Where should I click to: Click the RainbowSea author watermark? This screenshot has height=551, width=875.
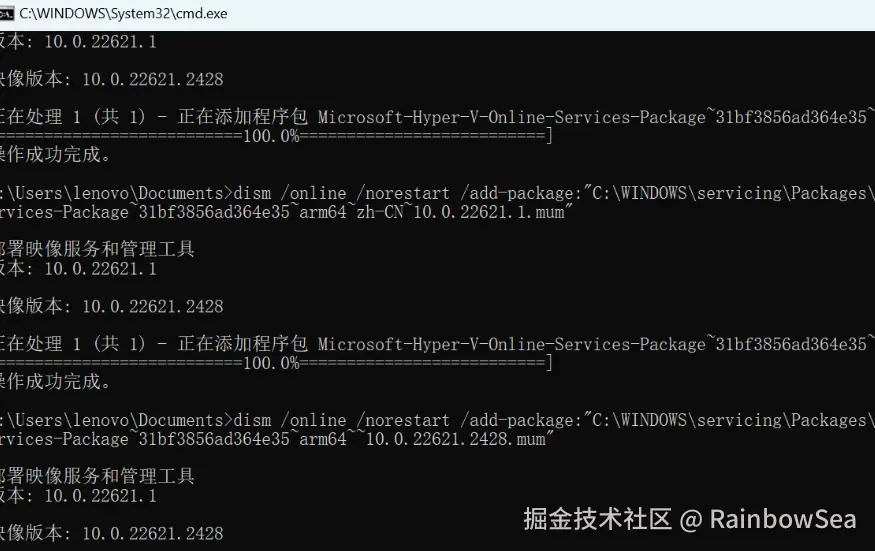tap(782, 519)
